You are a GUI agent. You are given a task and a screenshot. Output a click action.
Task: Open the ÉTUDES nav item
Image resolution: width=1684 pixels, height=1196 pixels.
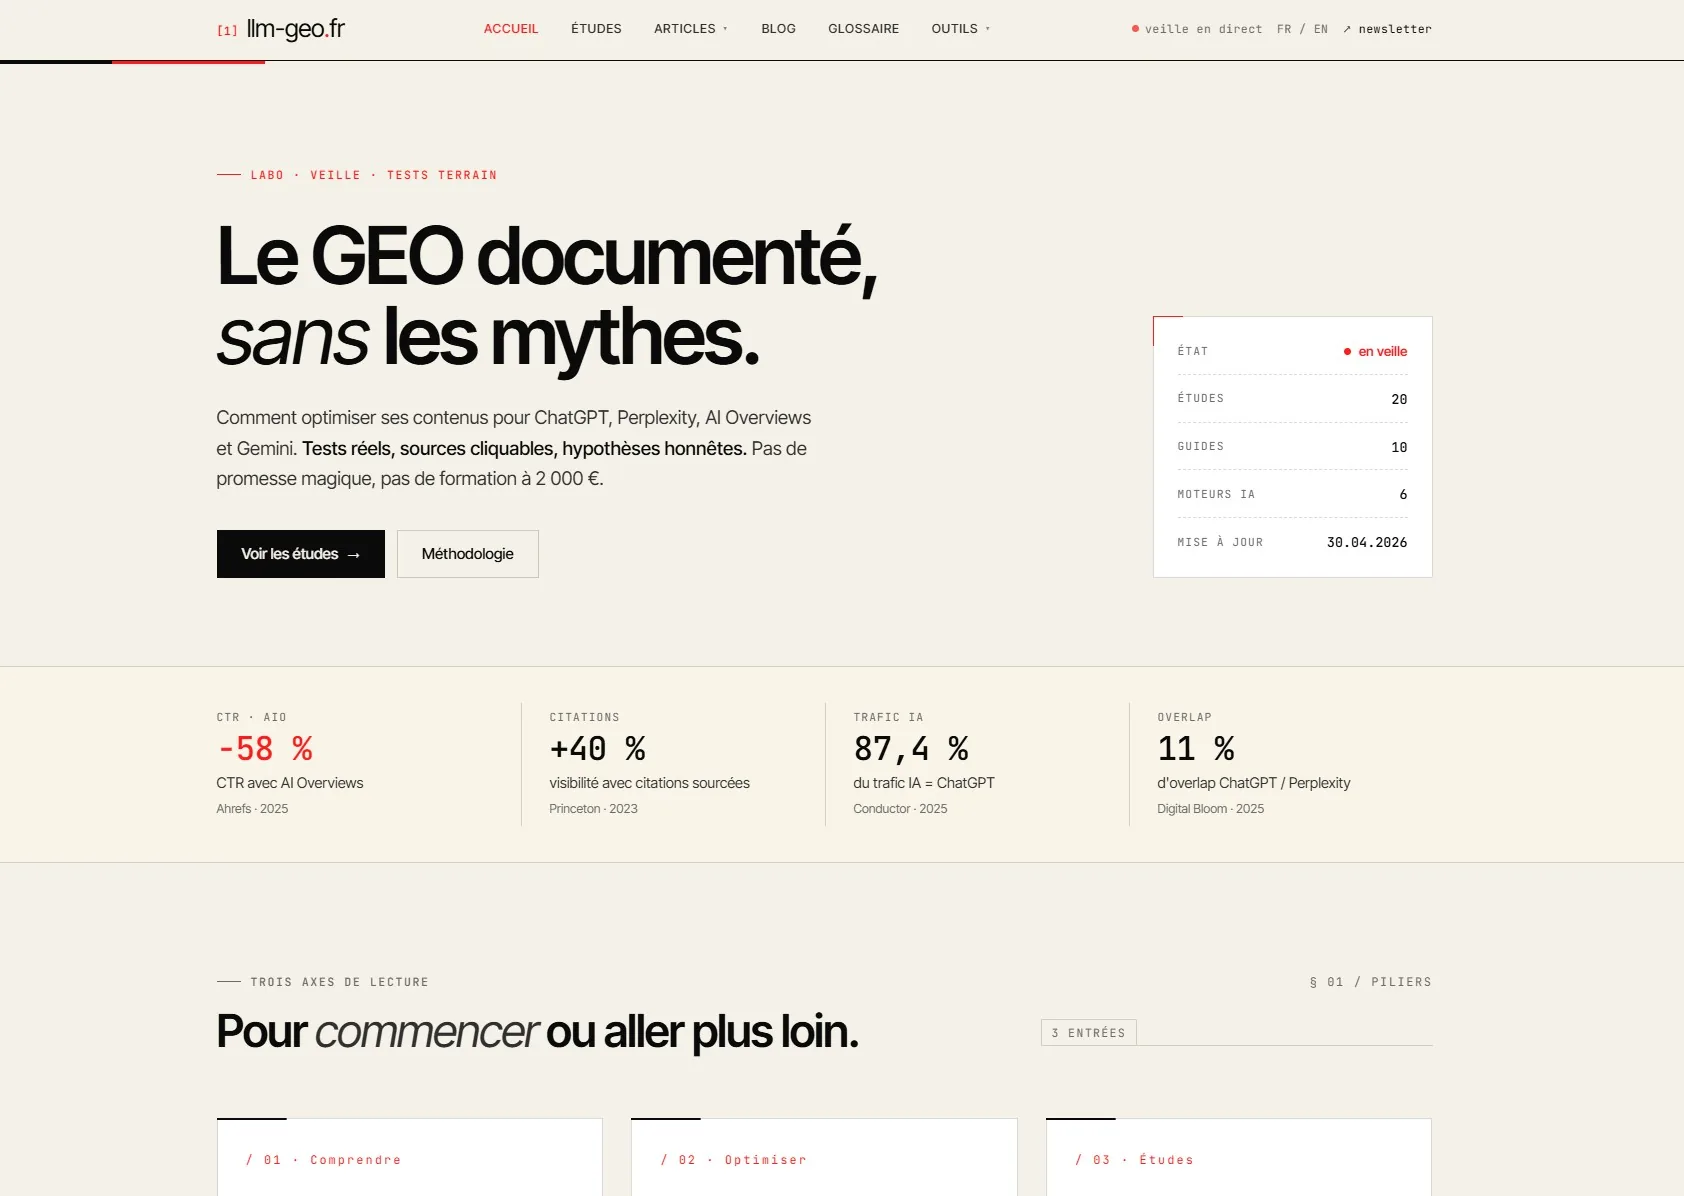596,29
